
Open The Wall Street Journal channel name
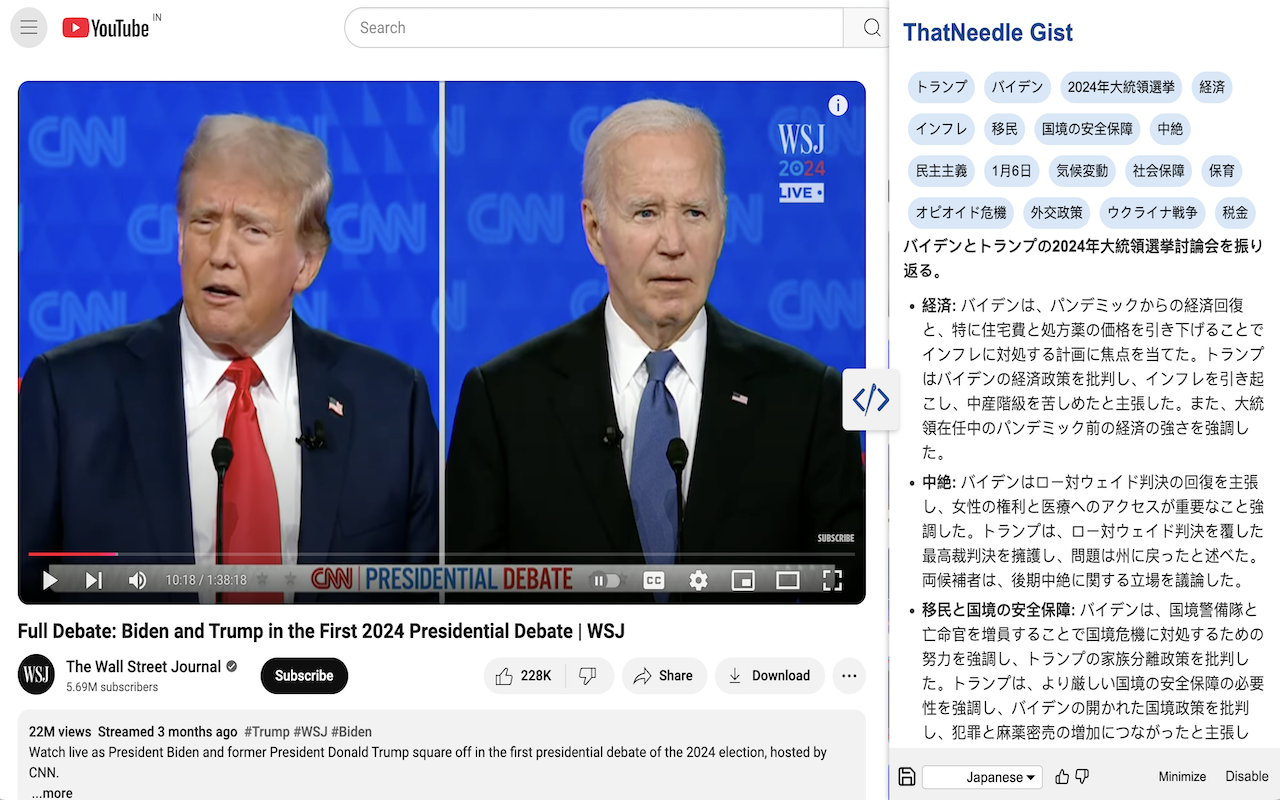pos(143,666)
